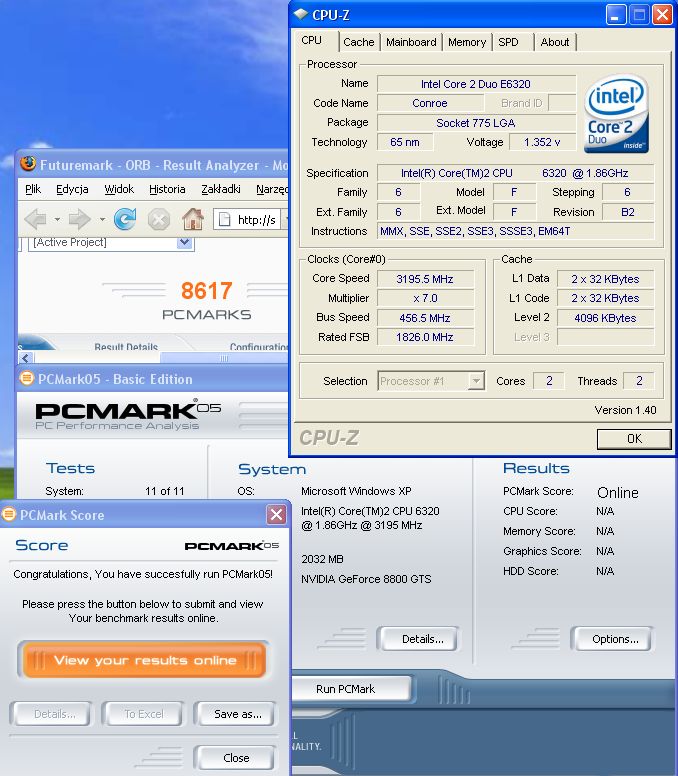
Task: Open the Processor #1 selection dropdown
Action: (476, 381)
